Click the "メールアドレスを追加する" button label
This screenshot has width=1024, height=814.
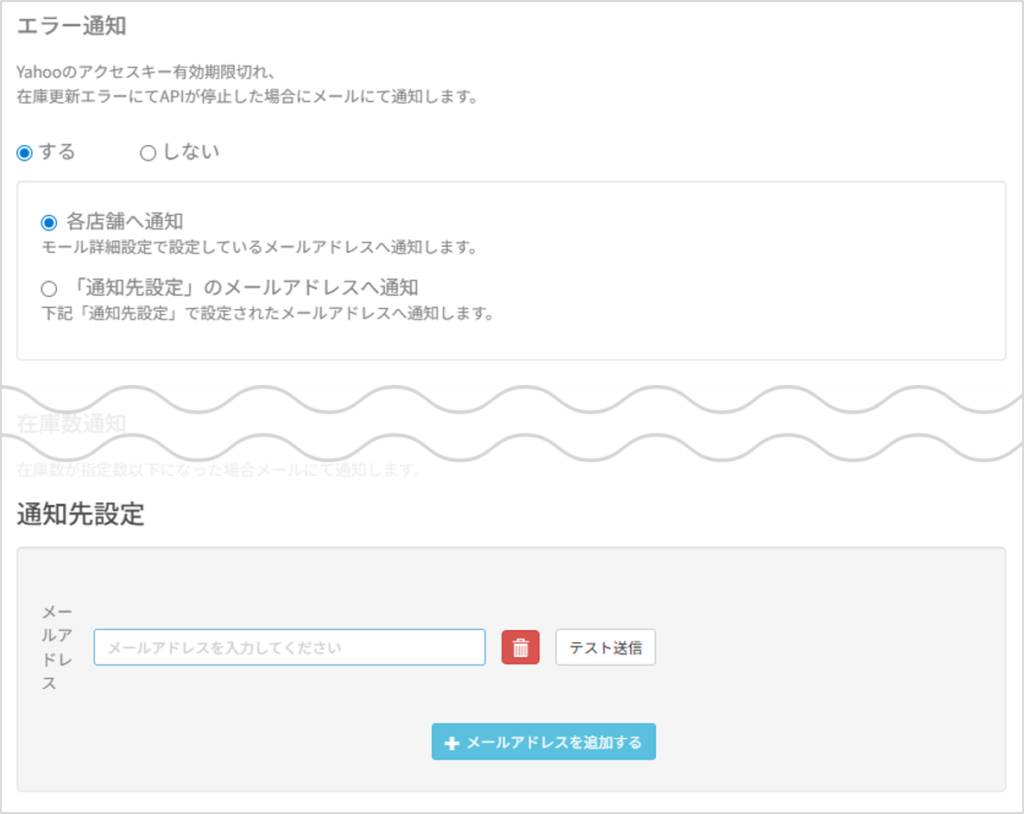point(554,743)
